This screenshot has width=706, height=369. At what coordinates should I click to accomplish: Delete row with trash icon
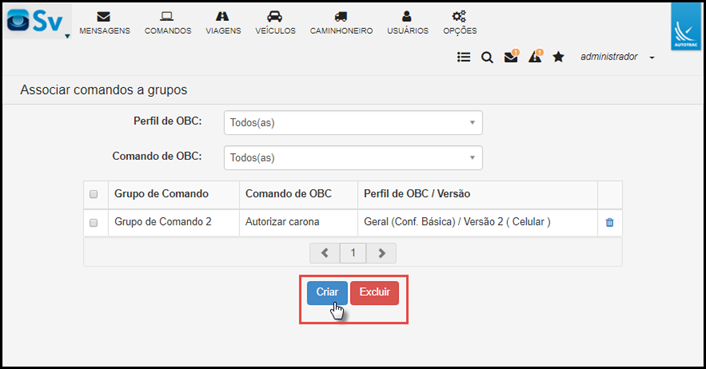(610, 222)
